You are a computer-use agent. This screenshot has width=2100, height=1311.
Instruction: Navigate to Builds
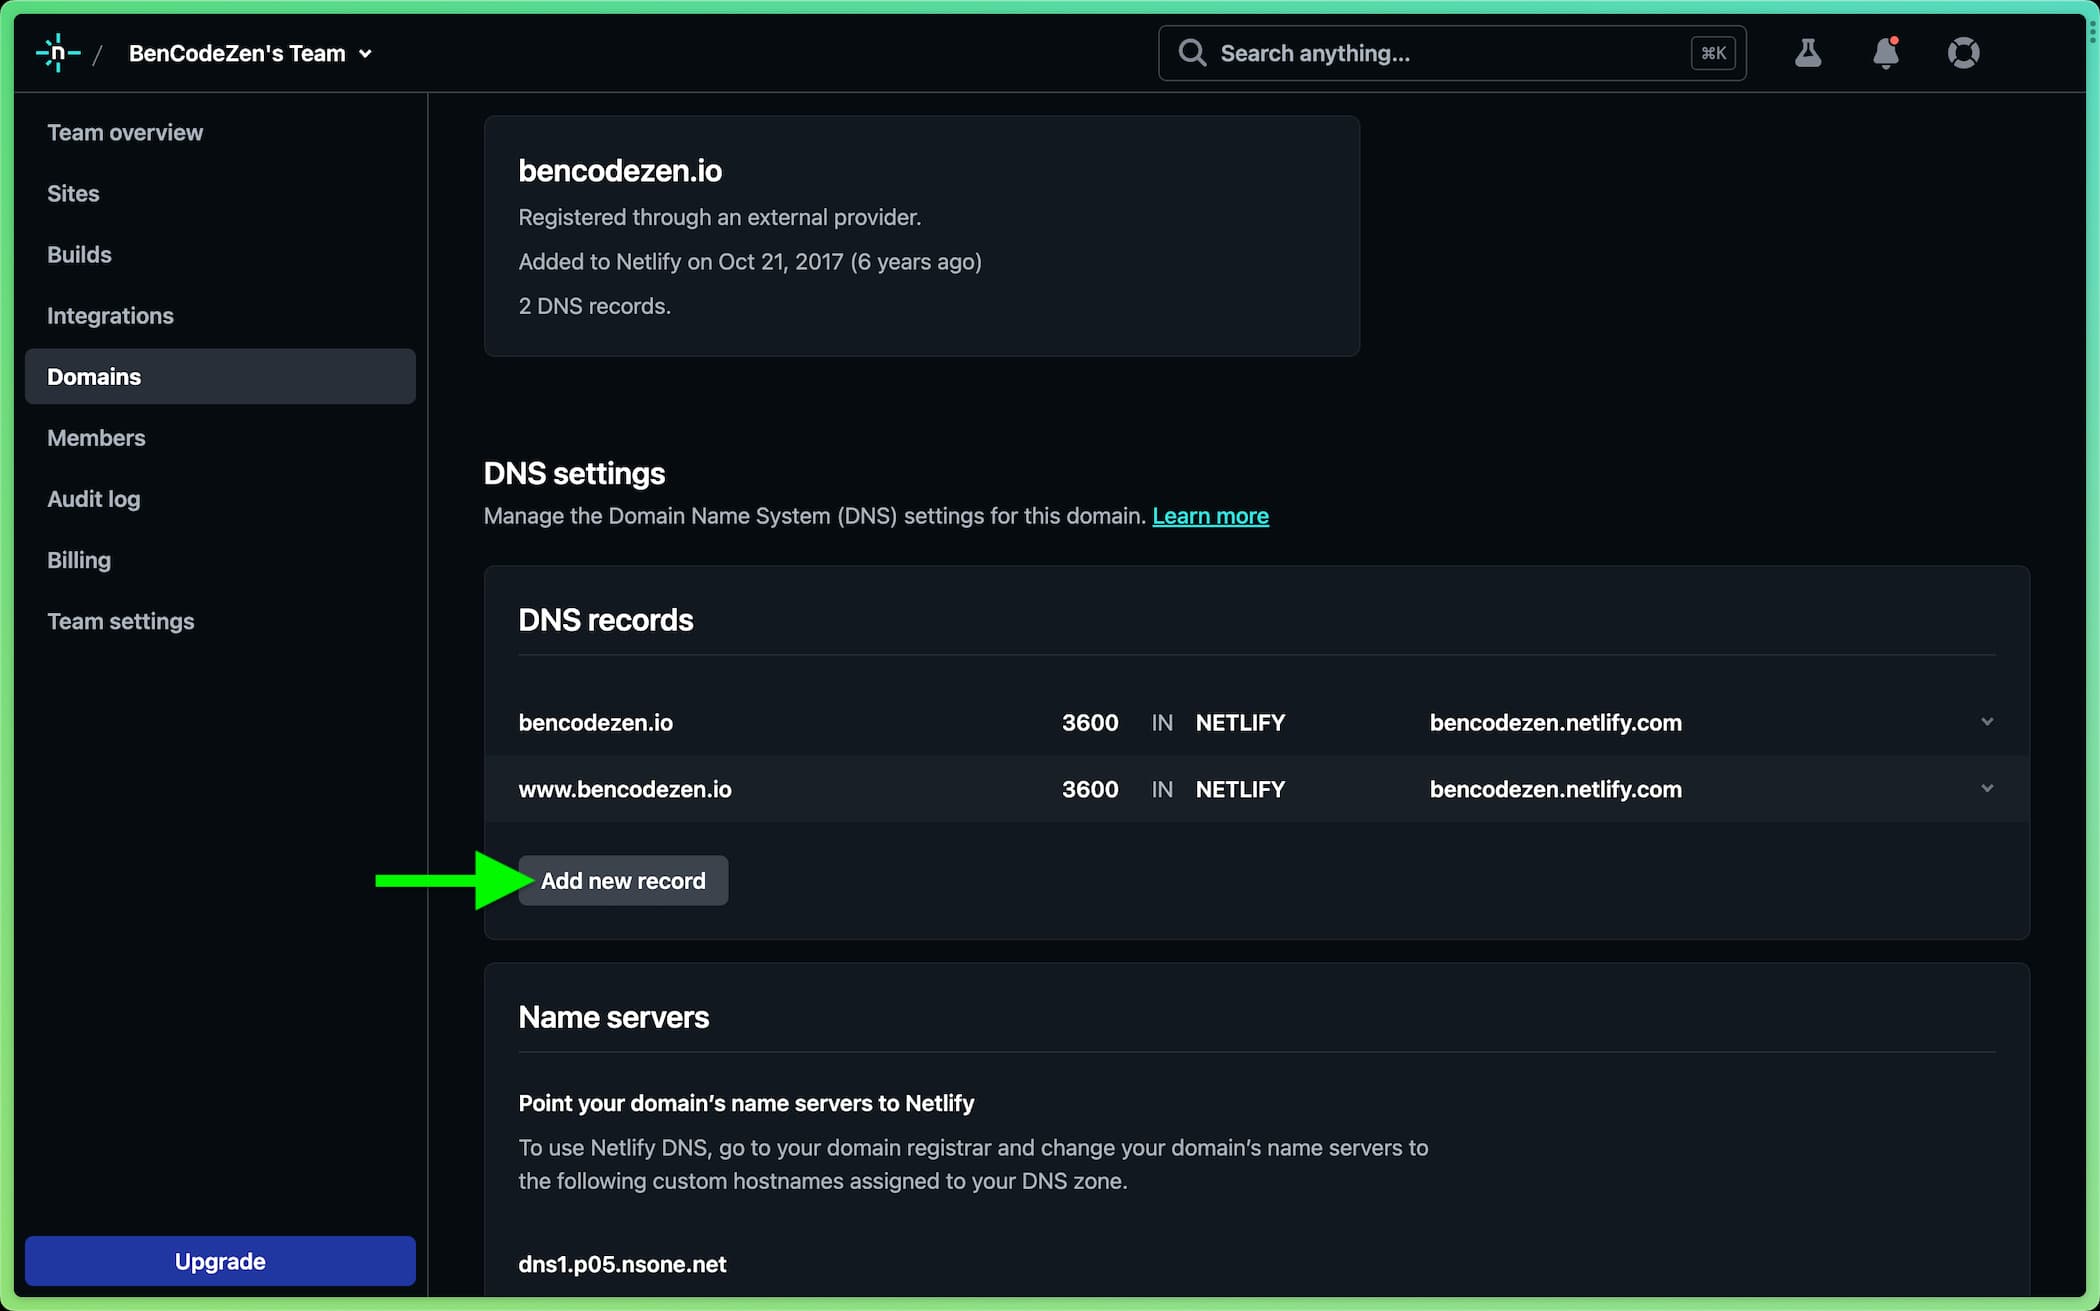click(79, 254)
